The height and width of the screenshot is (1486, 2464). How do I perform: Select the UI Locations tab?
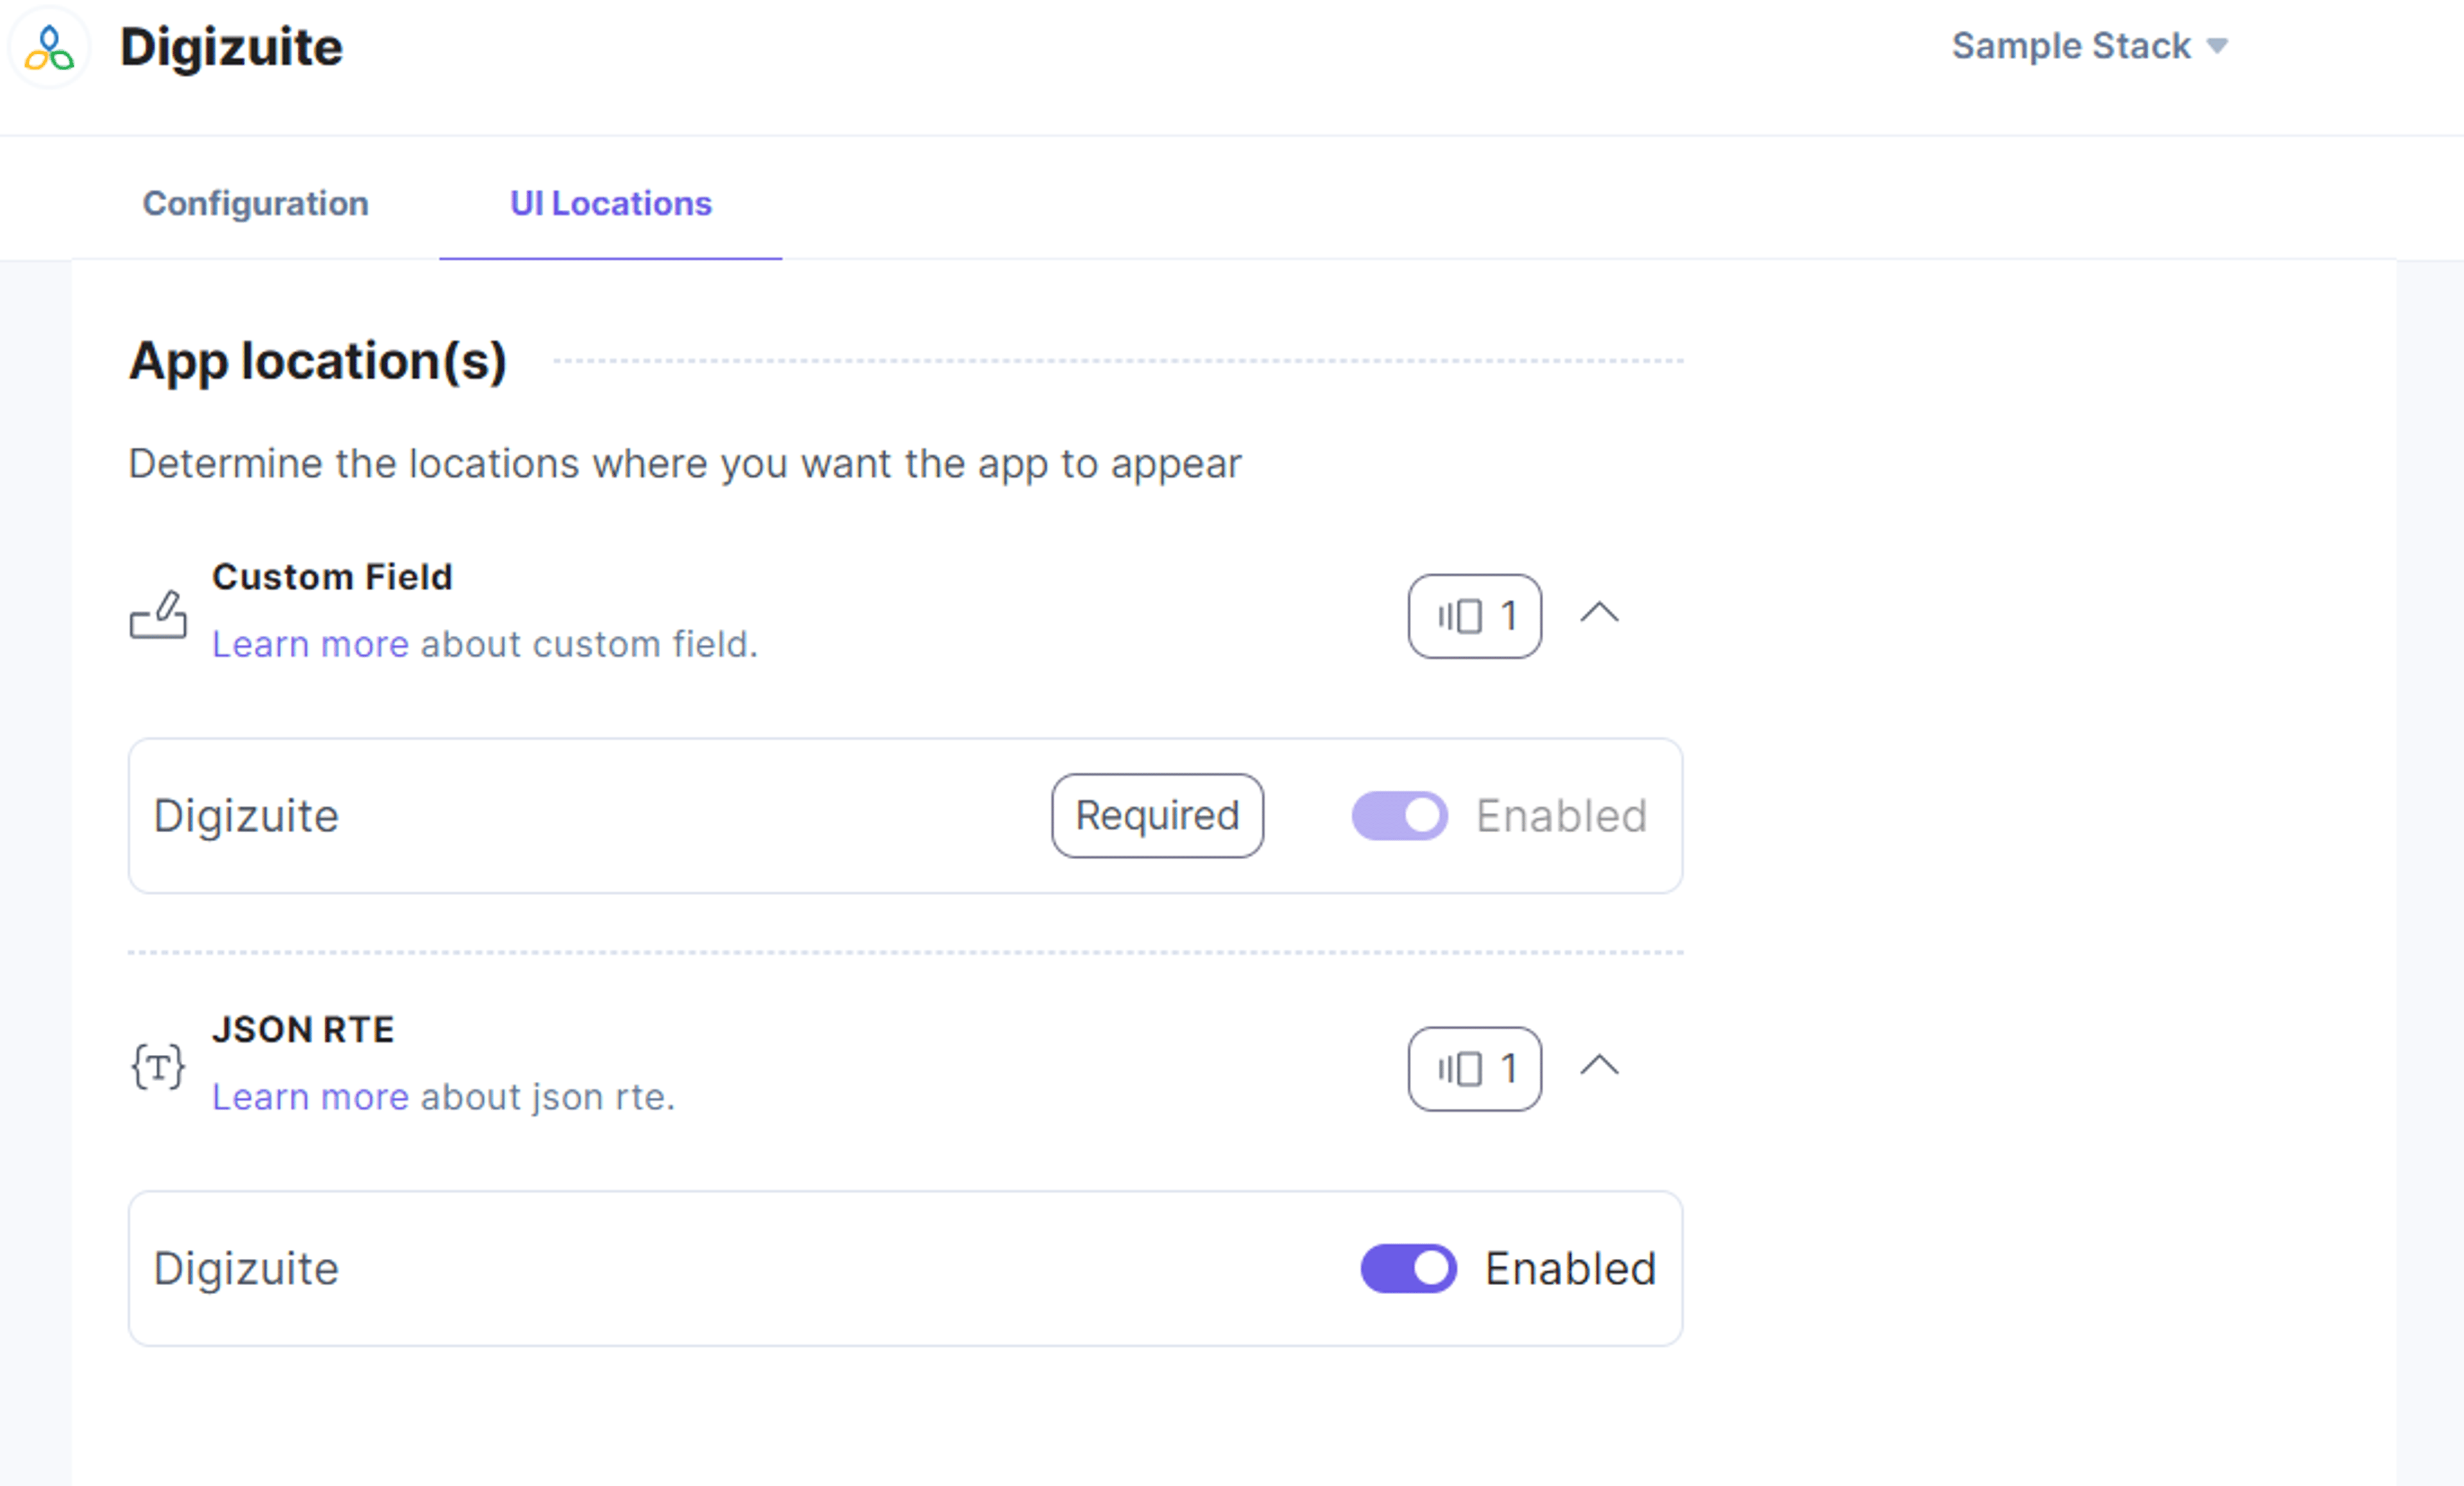point(611,203)
